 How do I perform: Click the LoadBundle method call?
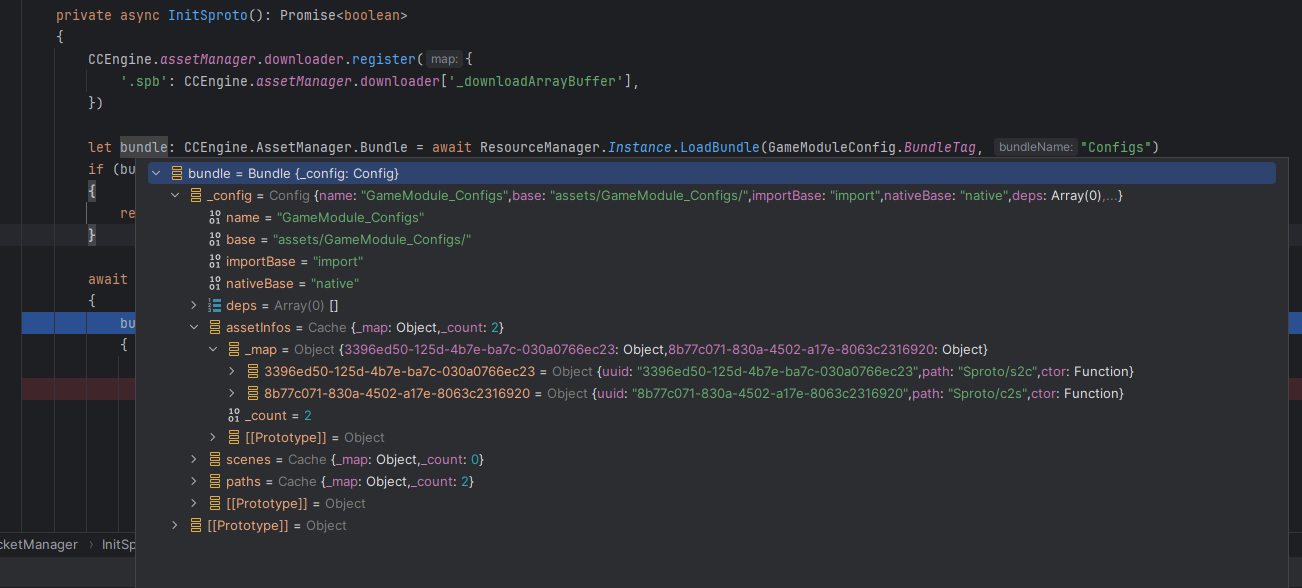point(720,148)
